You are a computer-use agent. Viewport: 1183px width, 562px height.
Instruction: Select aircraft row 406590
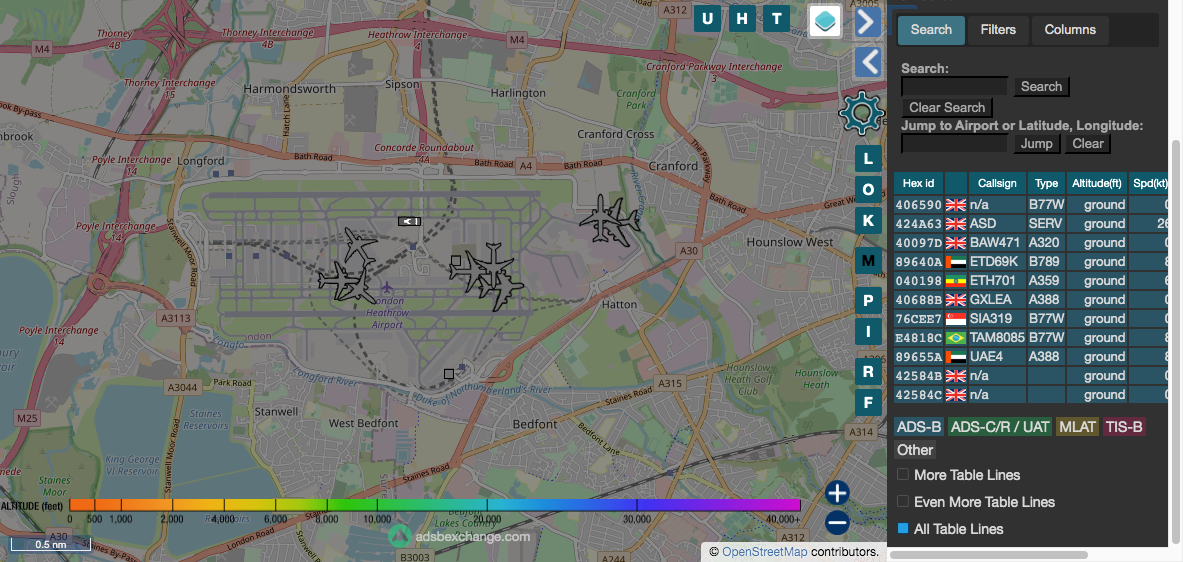[1031, 204]
